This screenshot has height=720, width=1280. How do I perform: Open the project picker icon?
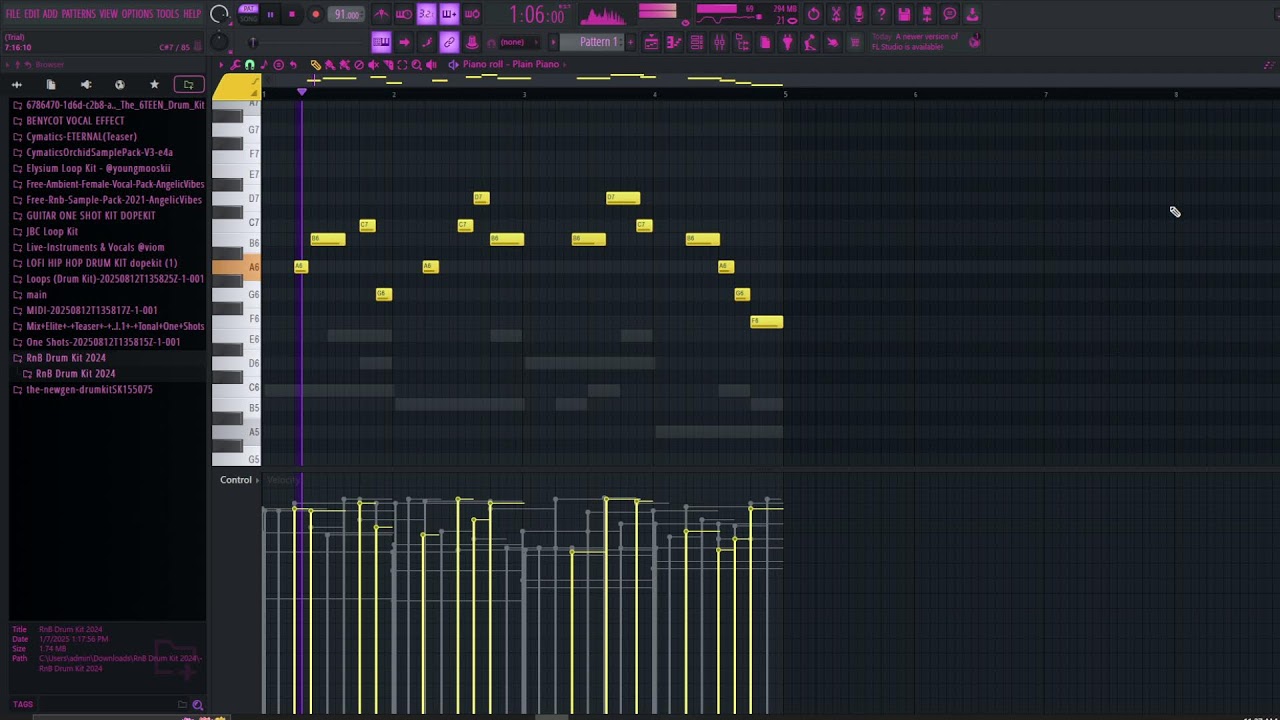765,42
